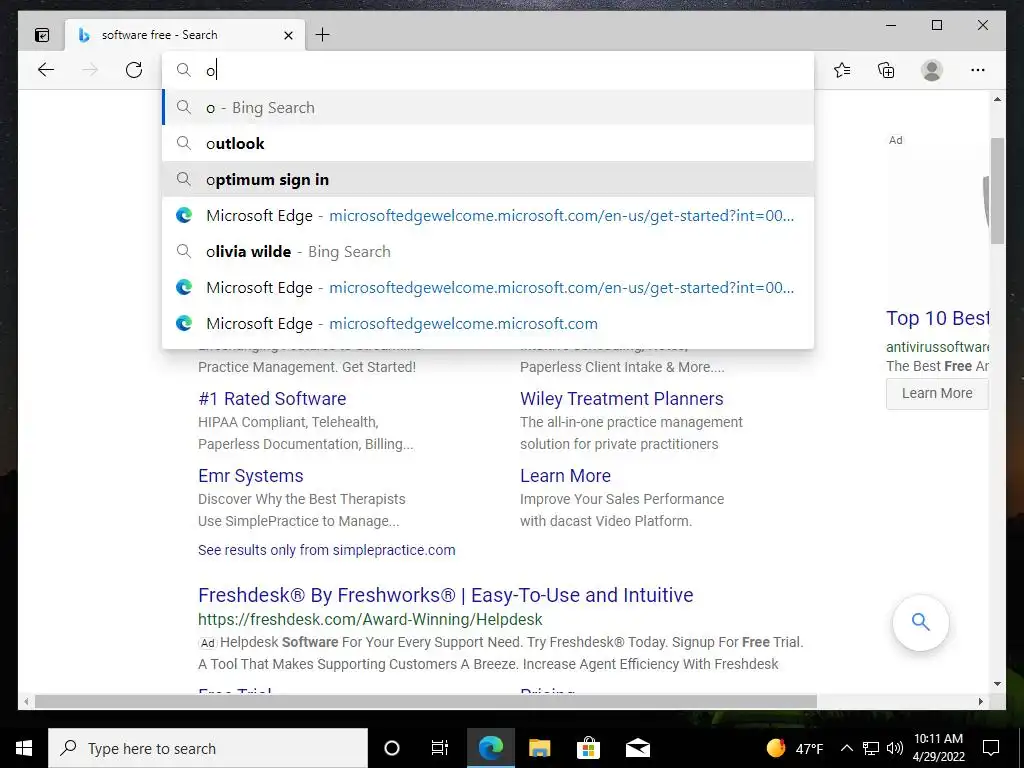The height and width of the screenshot is (768, 1024).
Task: Open a new tab with plus button
Action: [323, 35]
